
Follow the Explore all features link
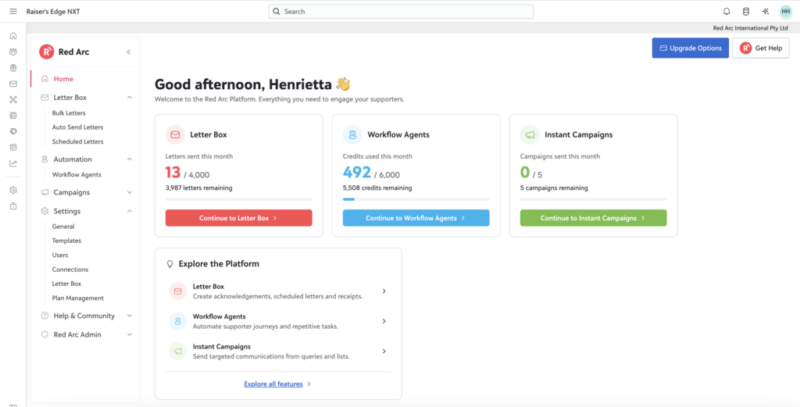point(273,384)
